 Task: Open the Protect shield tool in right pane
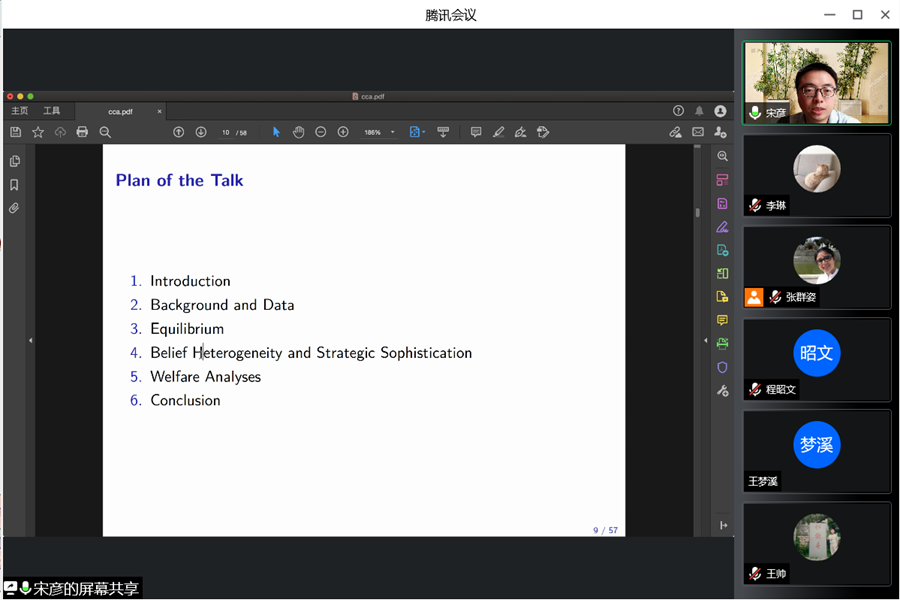[x=722, y=367]
